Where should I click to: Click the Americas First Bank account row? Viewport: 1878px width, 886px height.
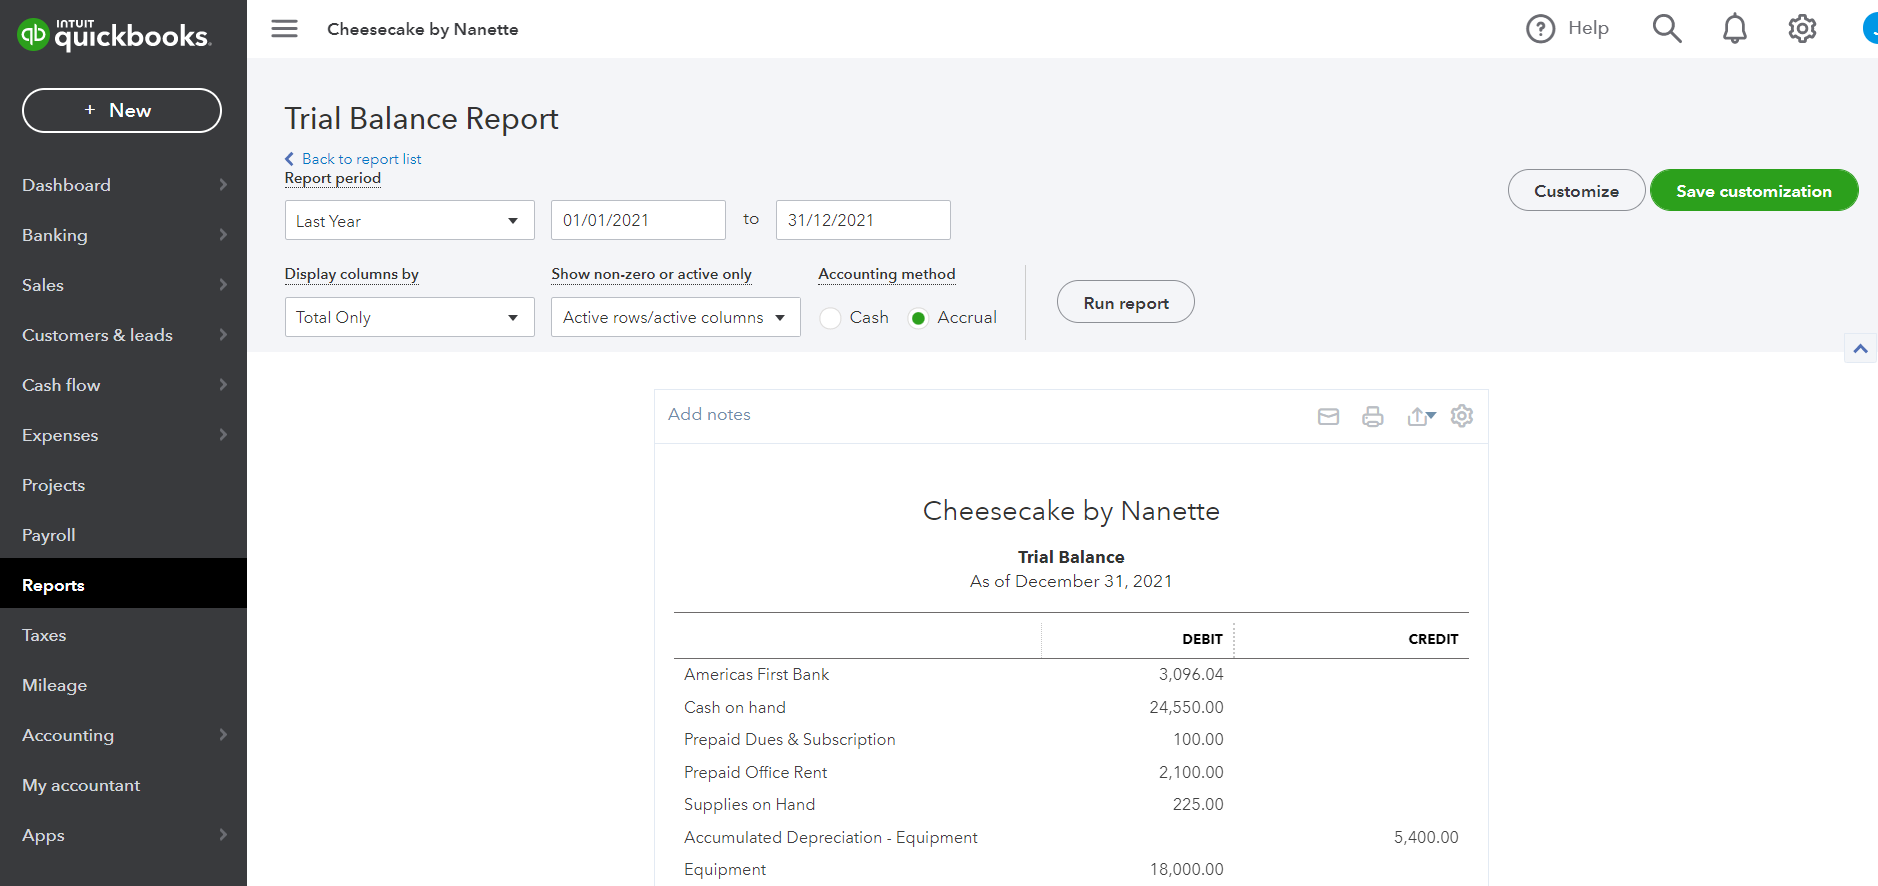point(1071,675)
